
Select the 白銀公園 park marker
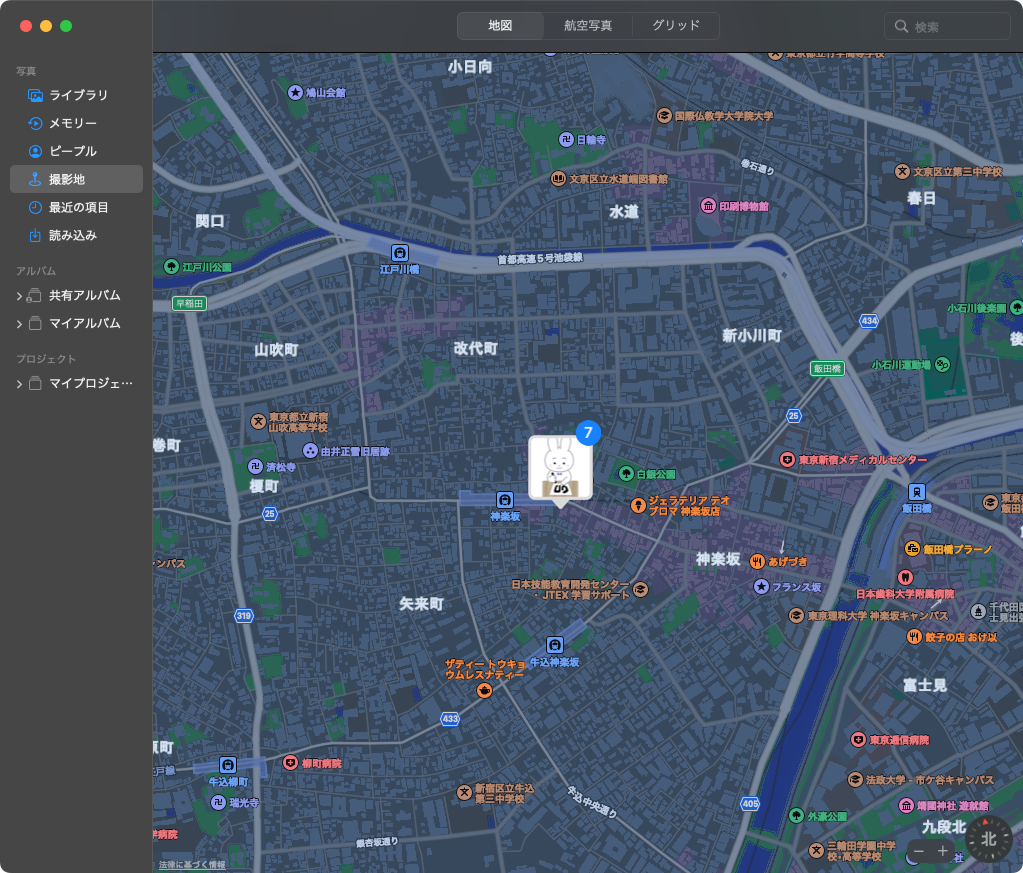point(626,474)
